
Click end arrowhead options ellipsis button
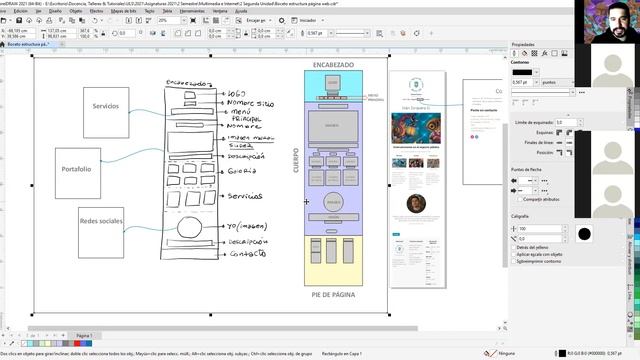(544, 191)
